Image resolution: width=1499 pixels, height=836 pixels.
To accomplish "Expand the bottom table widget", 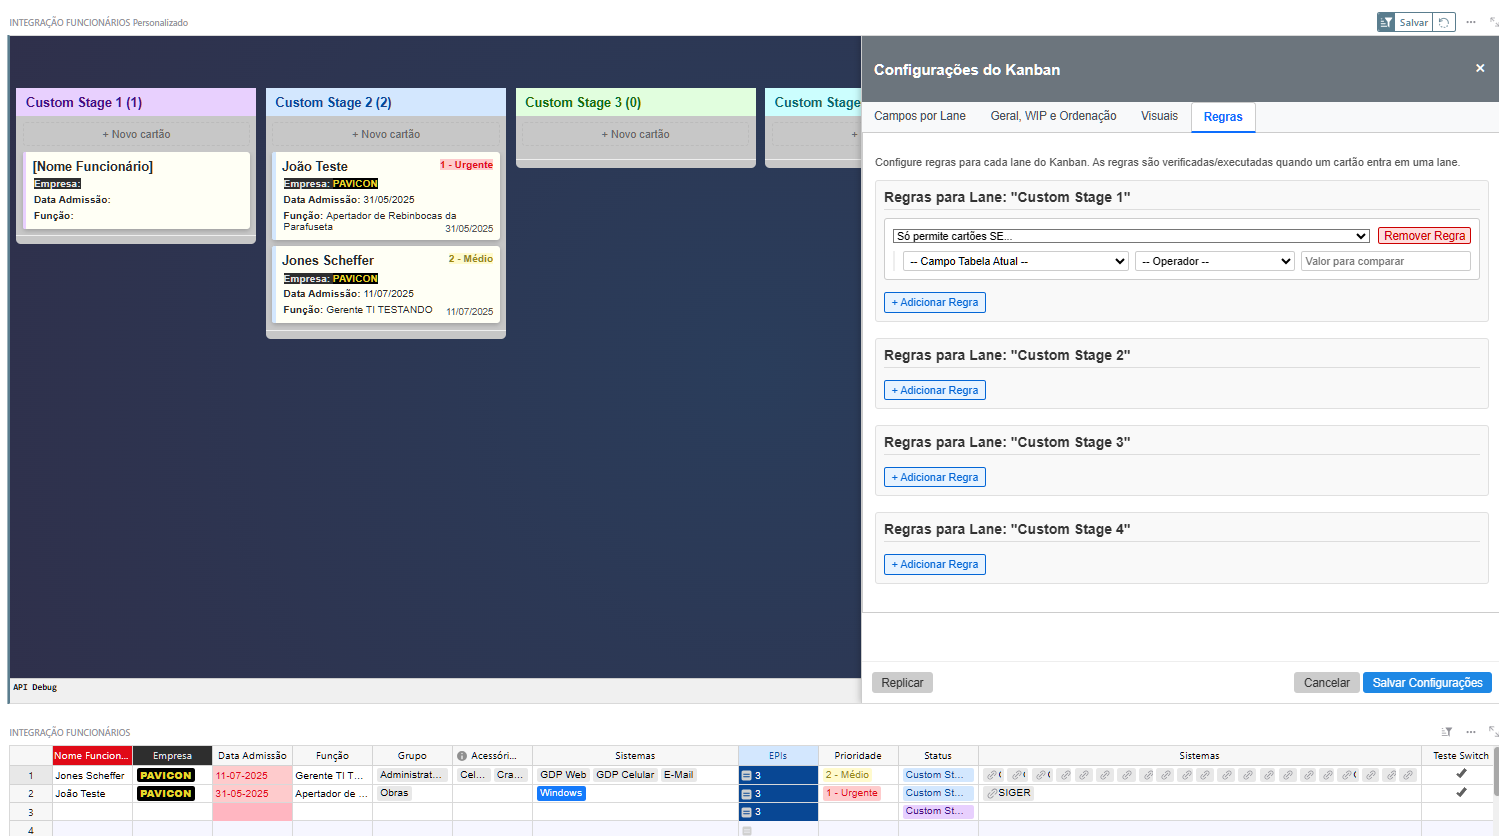I will click(x=1493, y=732).
